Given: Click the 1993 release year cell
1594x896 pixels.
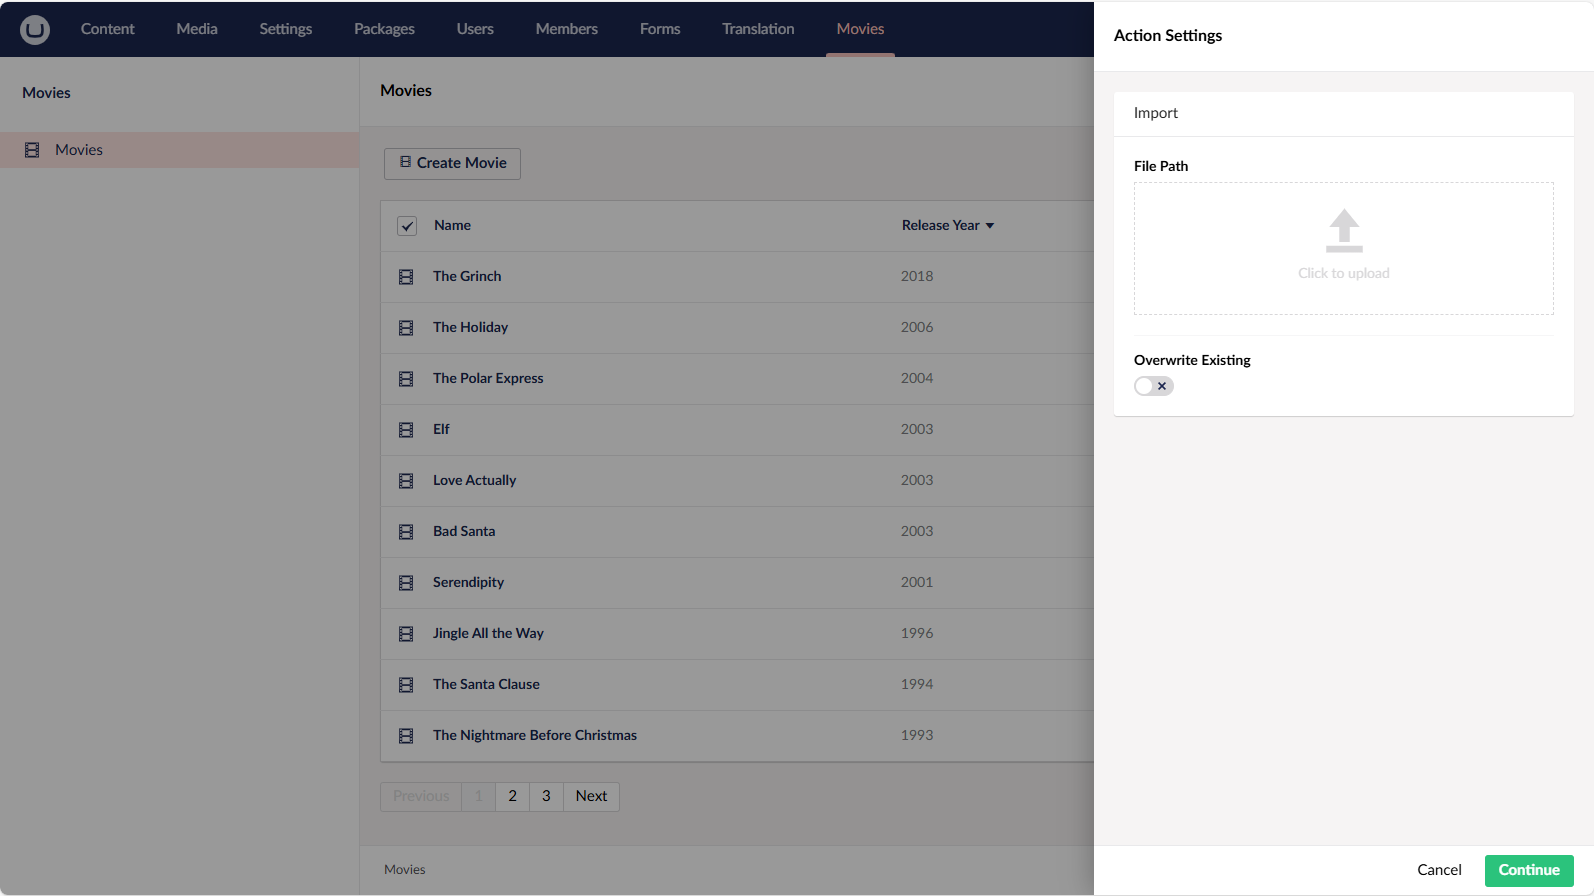Looking at the screenshot, I should point(917,736).
